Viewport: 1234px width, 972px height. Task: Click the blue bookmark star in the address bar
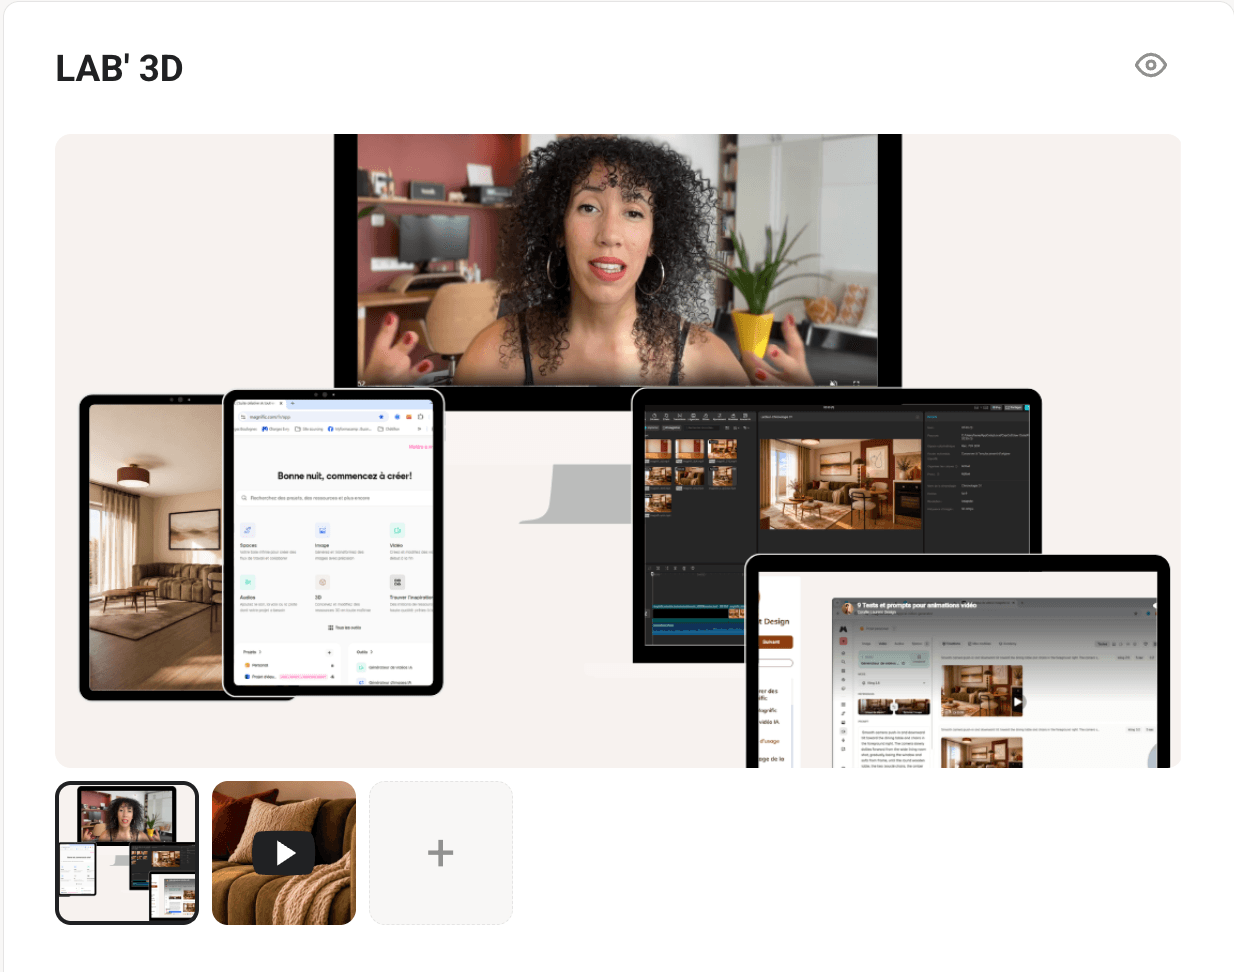click(381, 417)
